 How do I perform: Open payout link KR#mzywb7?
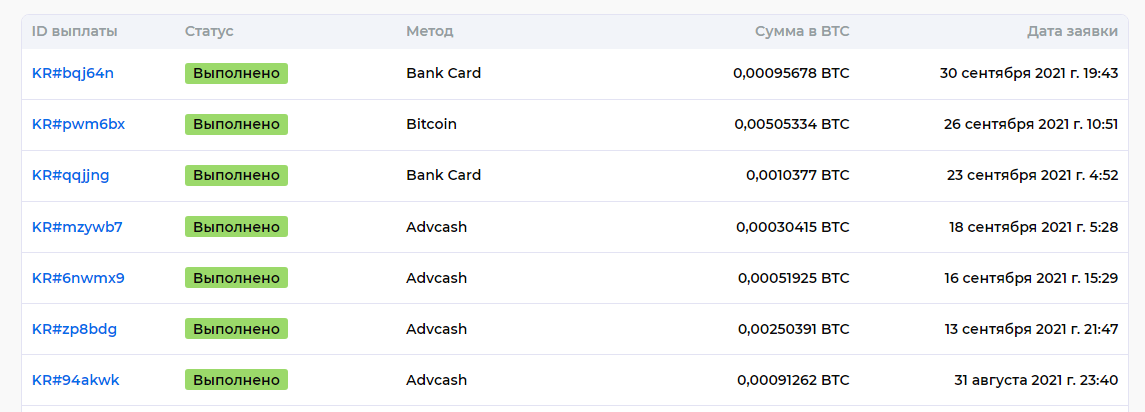coord(77,226)
